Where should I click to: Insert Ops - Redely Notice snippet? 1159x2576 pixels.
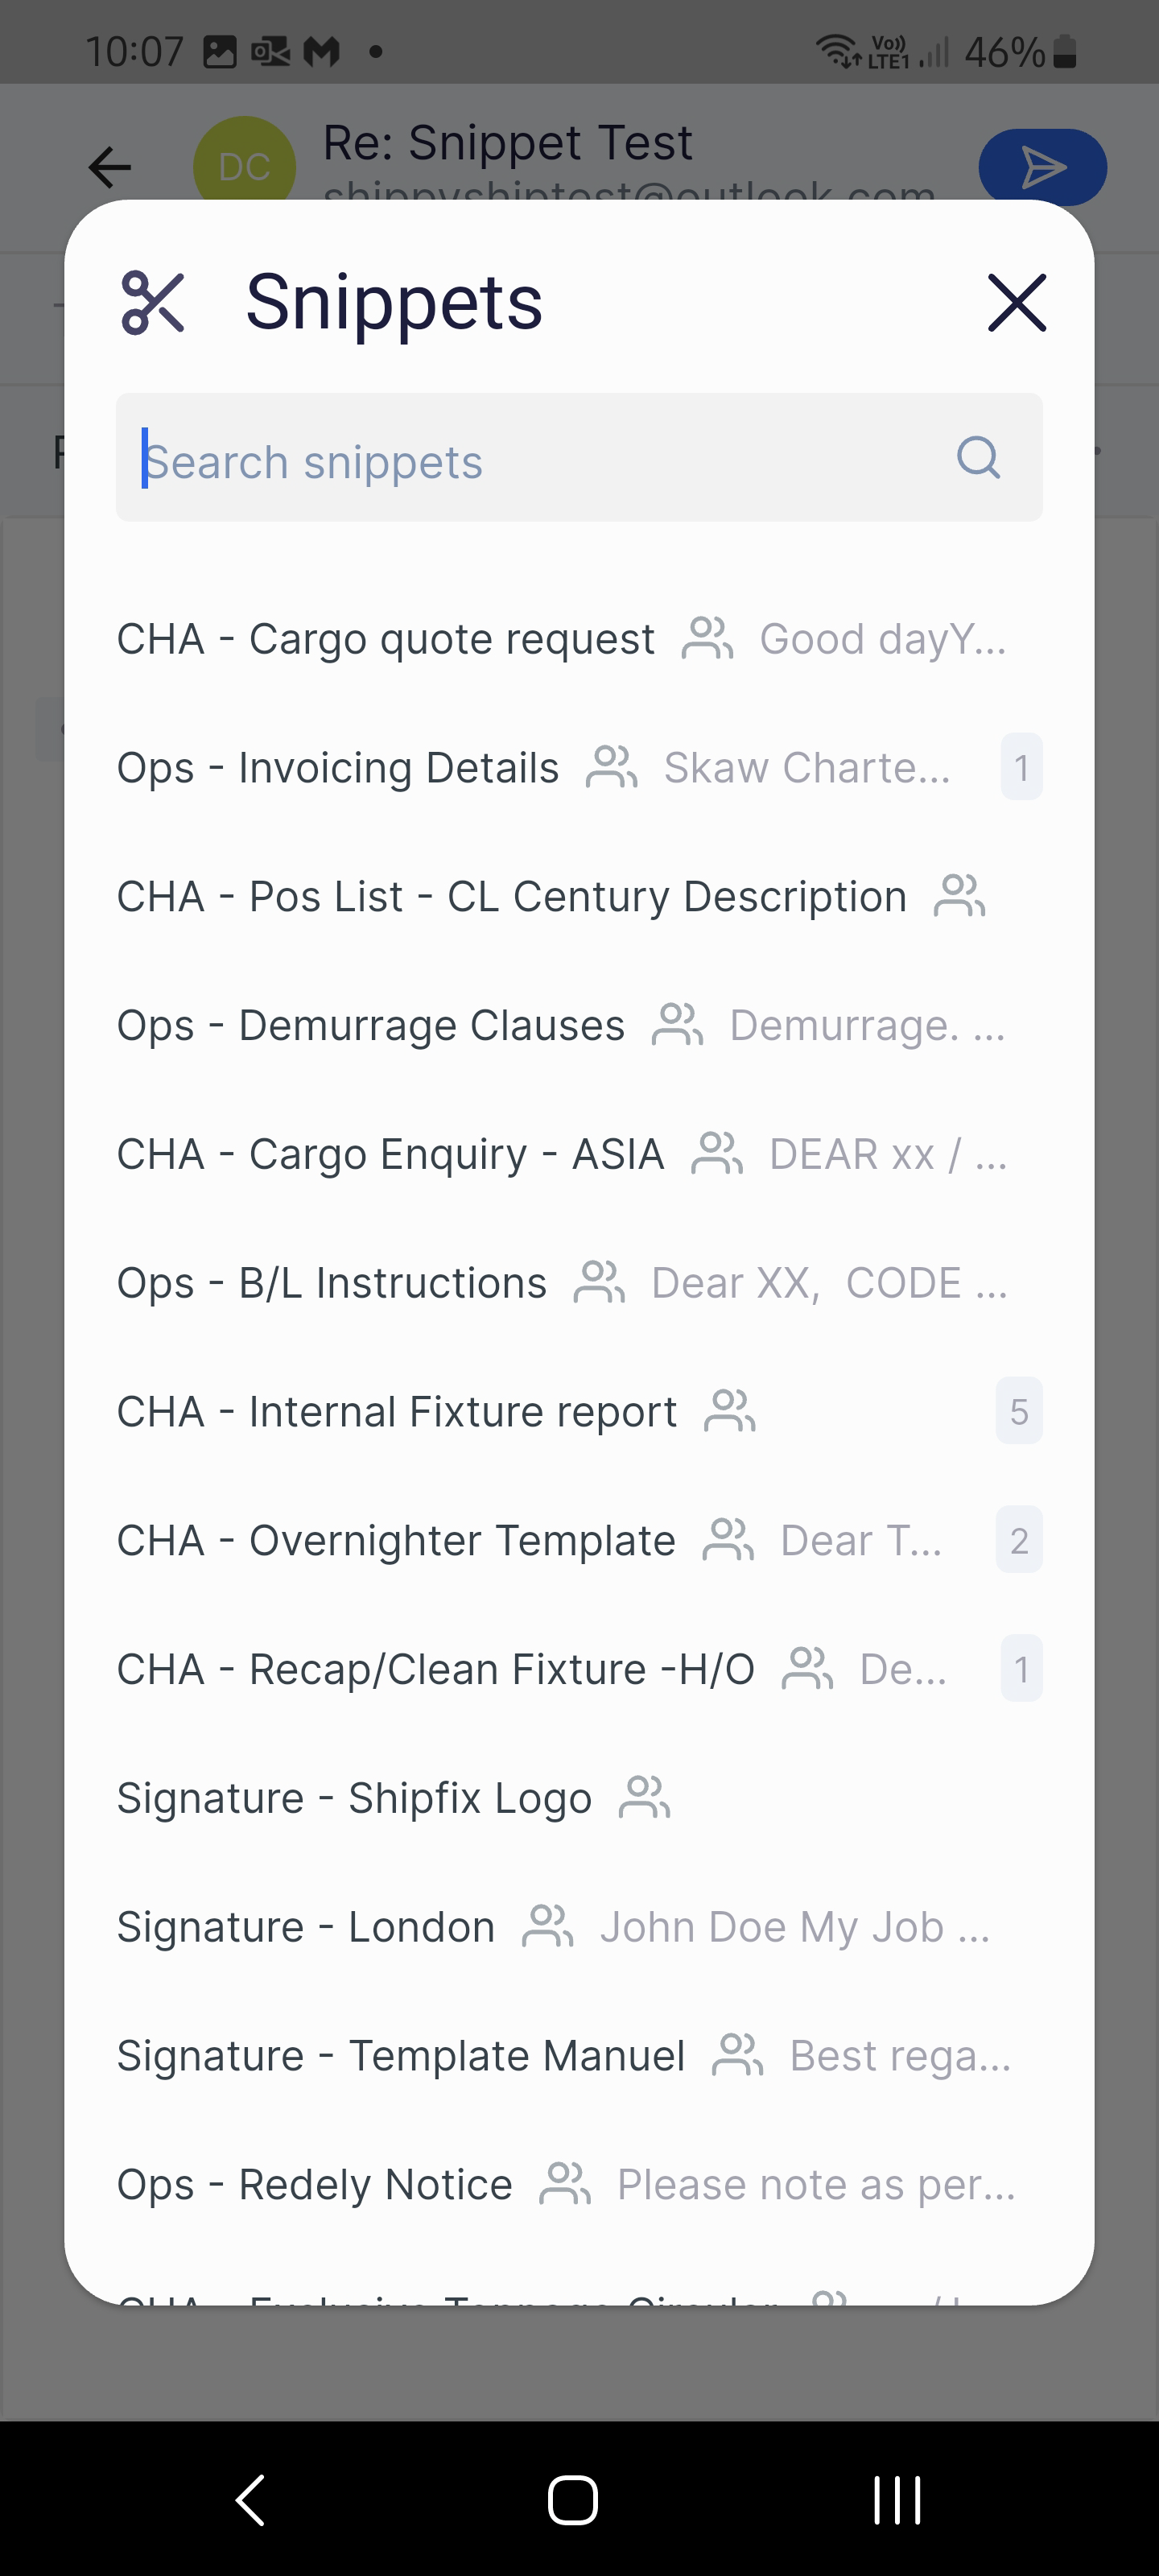(315, 2185)
